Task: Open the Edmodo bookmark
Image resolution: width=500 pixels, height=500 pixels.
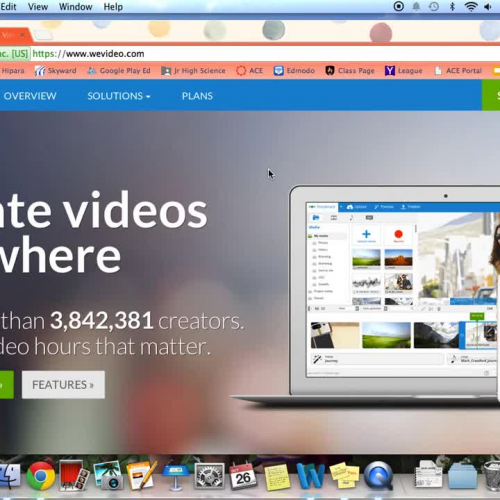Action: point(294,71)
